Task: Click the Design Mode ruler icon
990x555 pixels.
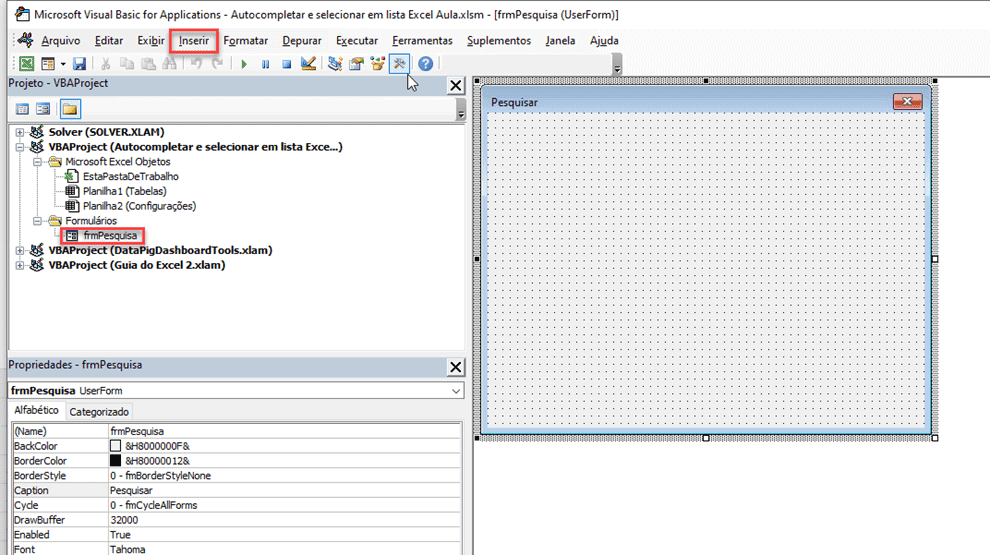Action: coord(308,64)
